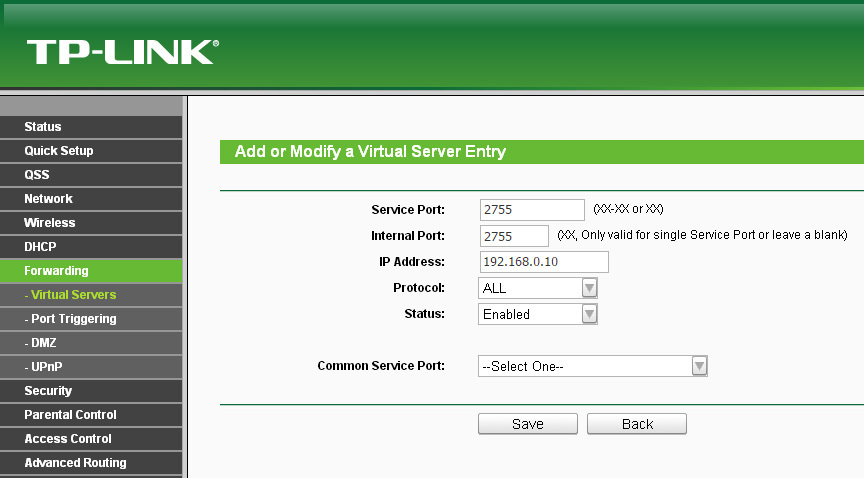Go to Wireless settings
This screenshot has height=478, width=864.
click(x=91, y=223)
